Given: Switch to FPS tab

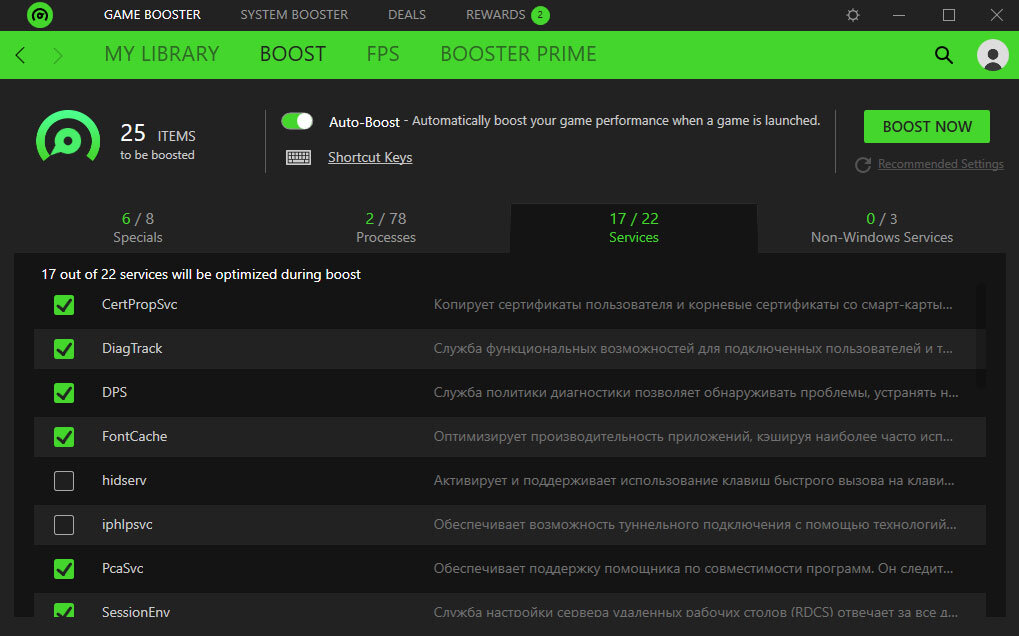Looking at the screenshot, I should click(x=383, y=54).
